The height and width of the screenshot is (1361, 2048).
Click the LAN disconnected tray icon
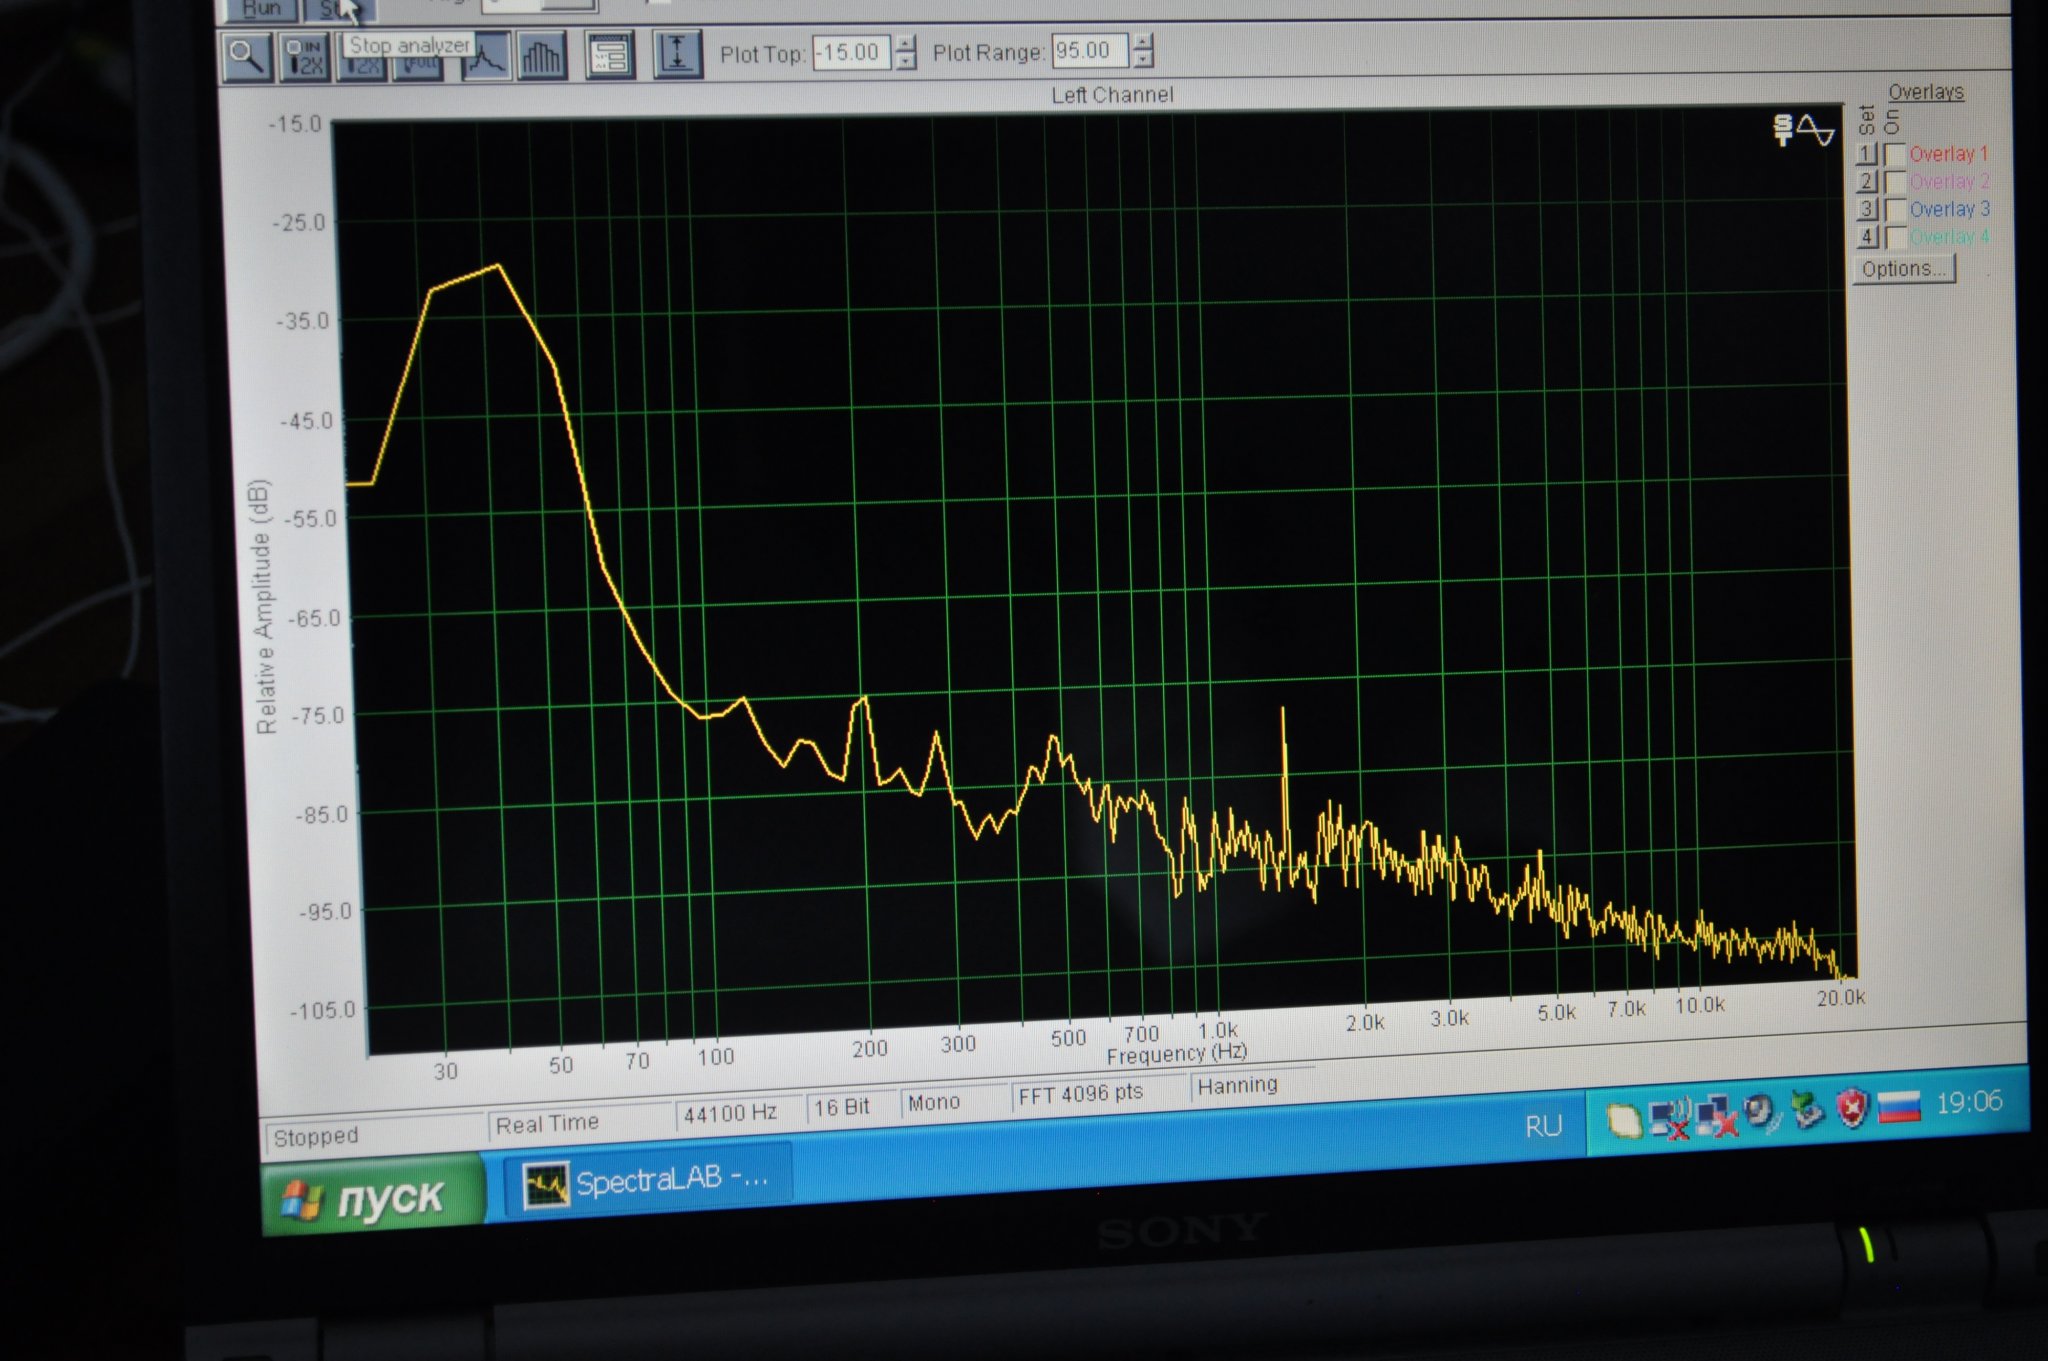[x=1715, y=1117]
